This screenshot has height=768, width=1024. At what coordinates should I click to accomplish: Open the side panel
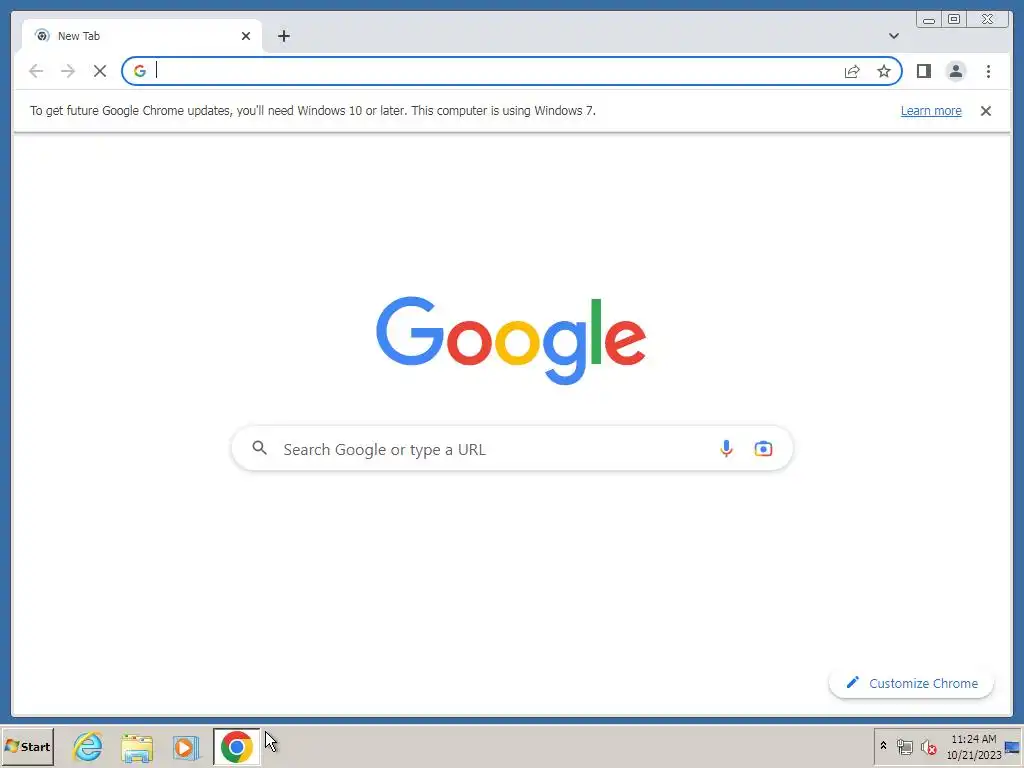coord(923,71)
